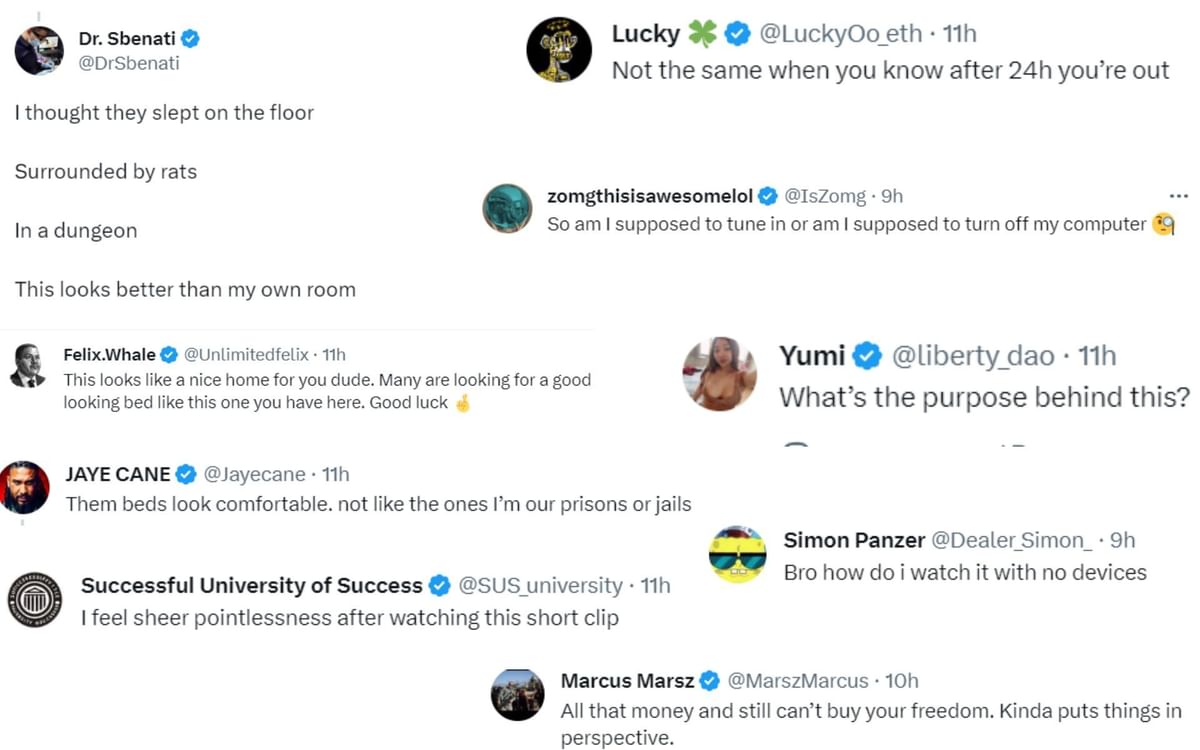Open the @SUS_university handle link
This screenshot has width=1200, height=750.
[x=539, y=585]
